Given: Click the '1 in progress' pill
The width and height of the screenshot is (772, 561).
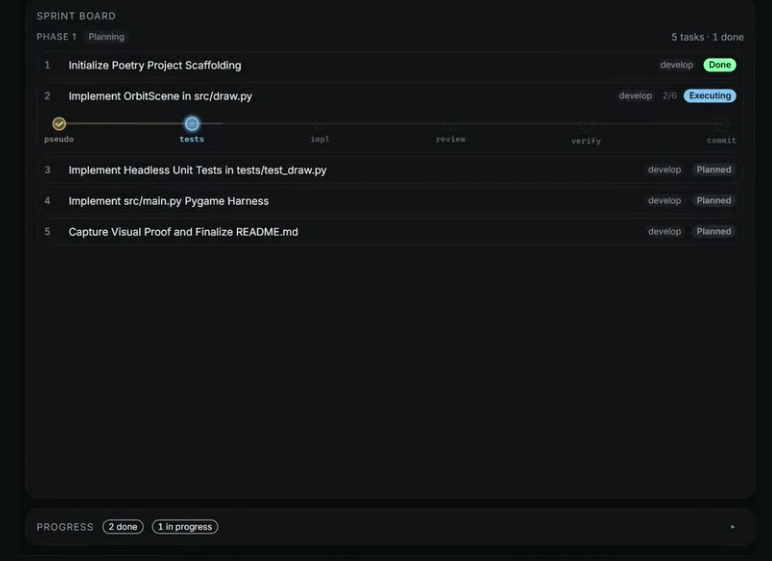Looking at the screenshot, I should coord(185,527).
